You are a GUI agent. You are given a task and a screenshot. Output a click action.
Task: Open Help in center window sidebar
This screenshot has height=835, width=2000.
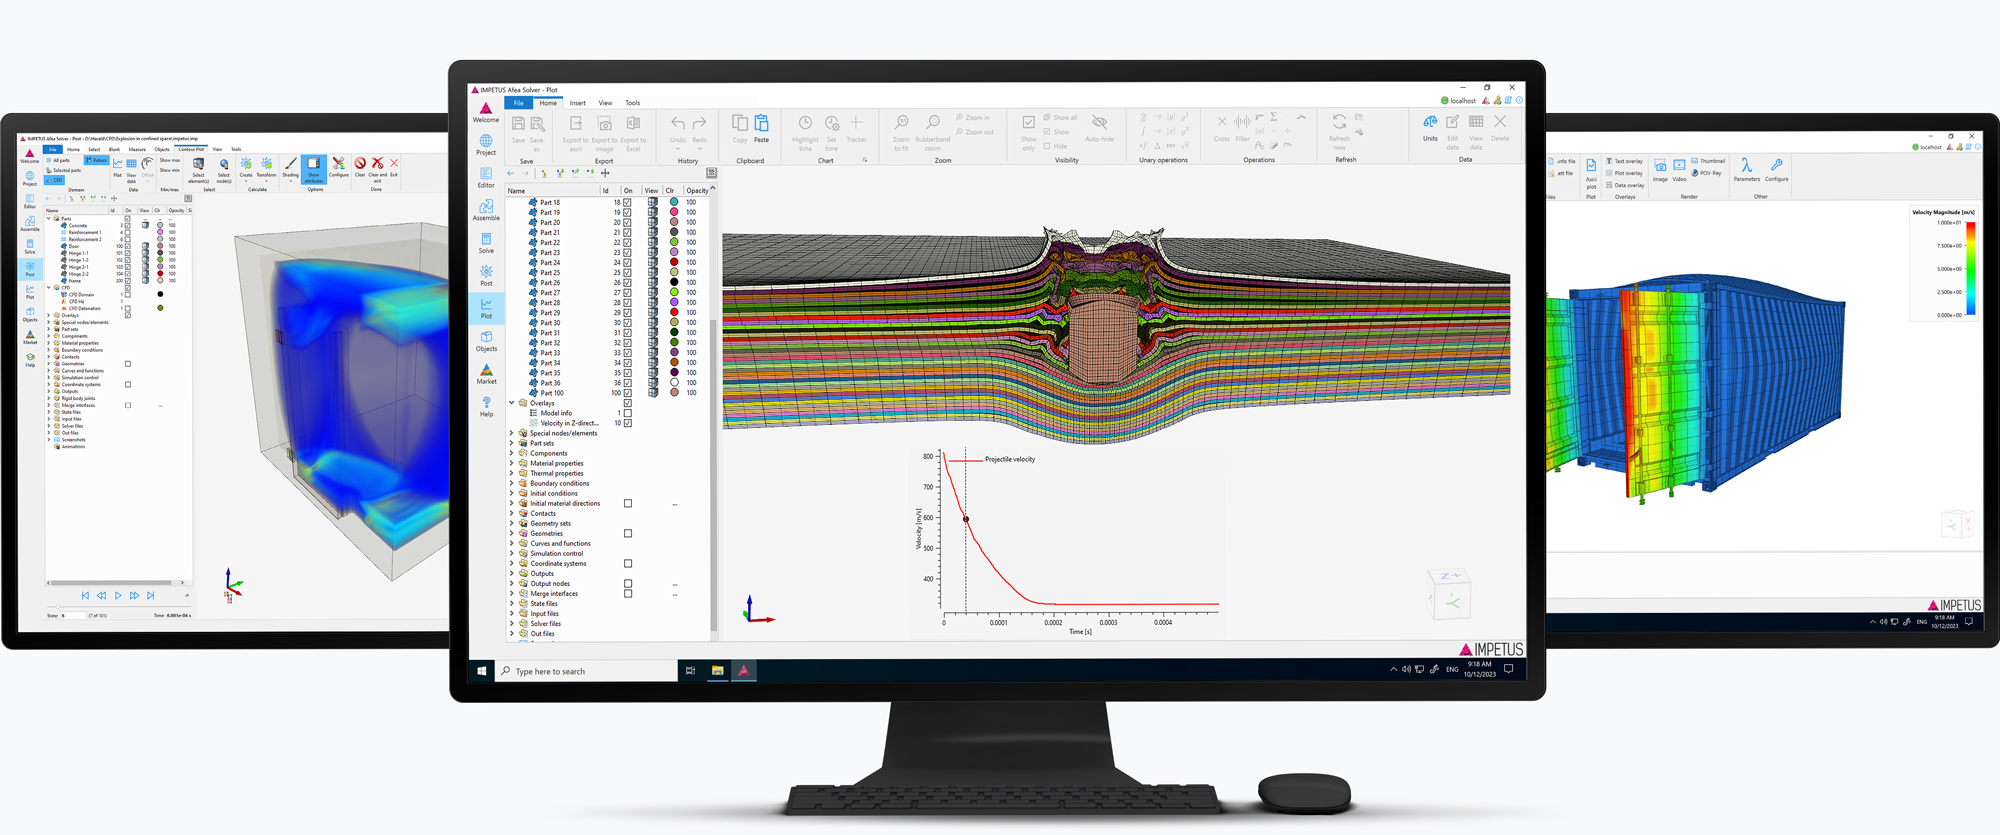486,406
